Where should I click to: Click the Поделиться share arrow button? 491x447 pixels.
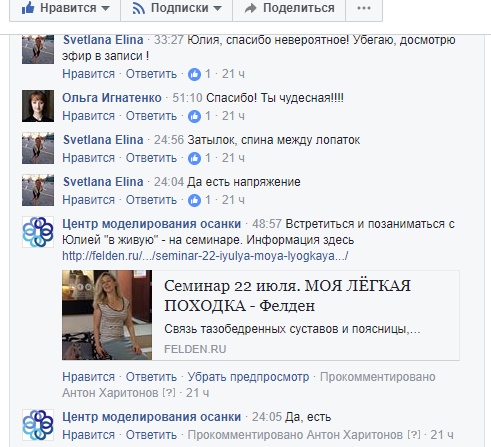[289, 8]
